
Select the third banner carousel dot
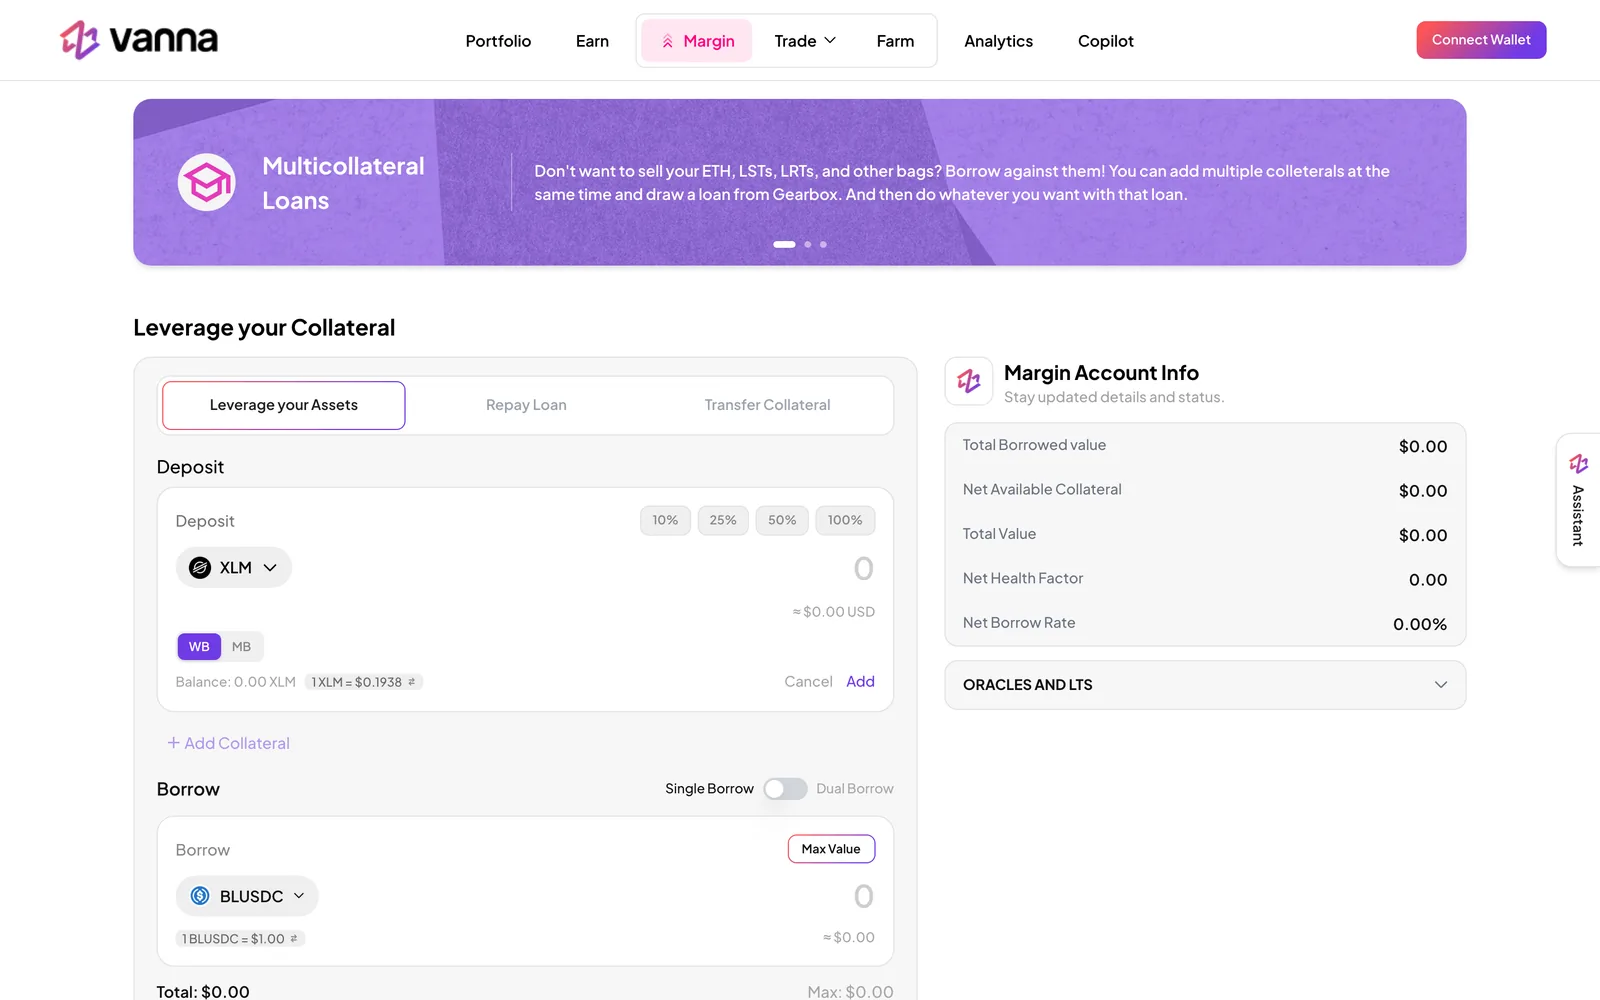823,244
